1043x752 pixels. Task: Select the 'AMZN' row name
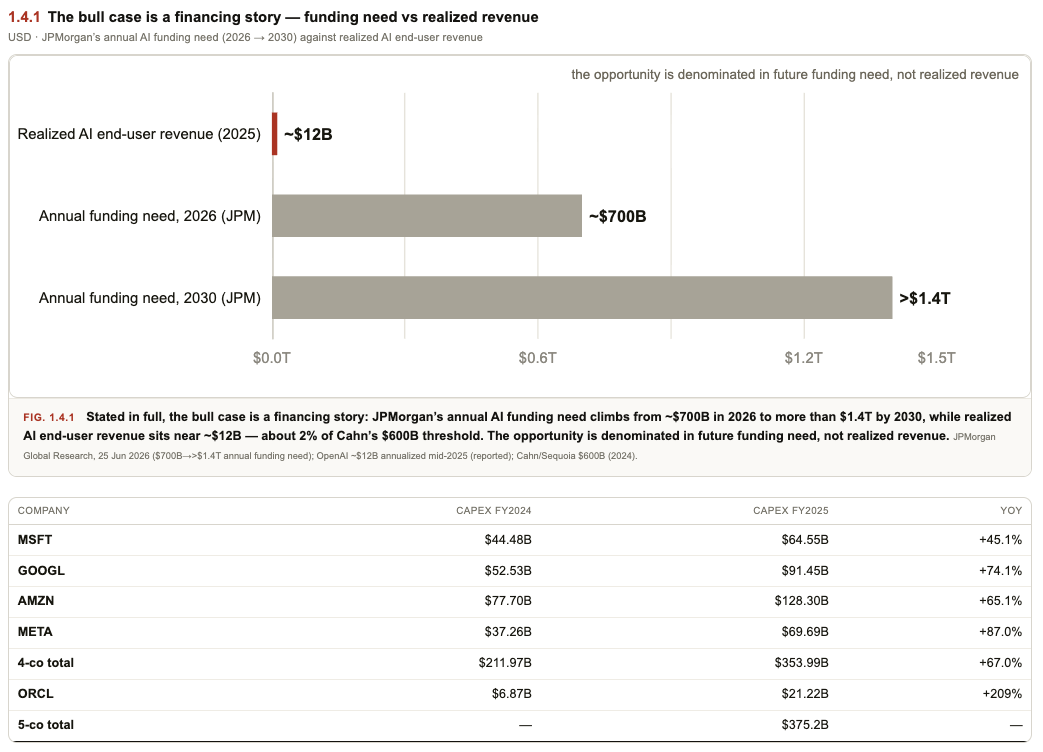(36, 600)
